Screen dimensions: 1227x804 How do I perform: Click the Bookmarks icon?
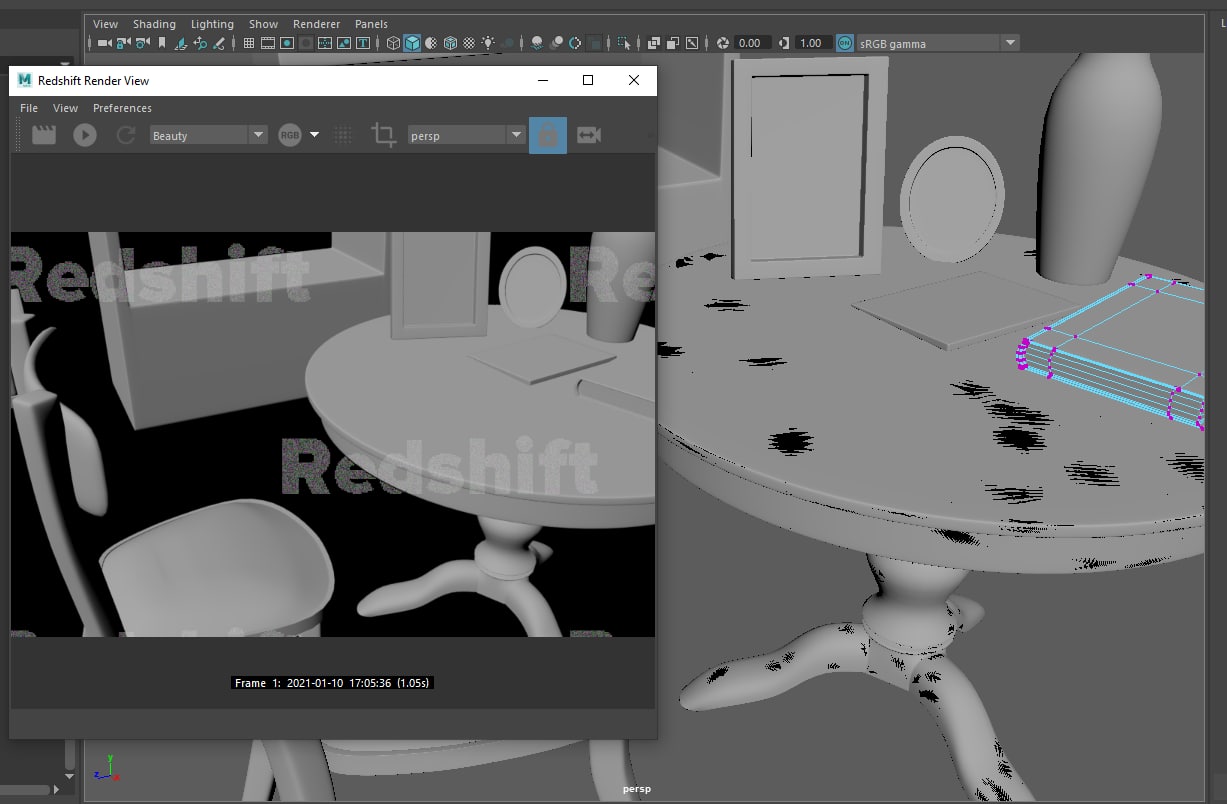[162, 43]
